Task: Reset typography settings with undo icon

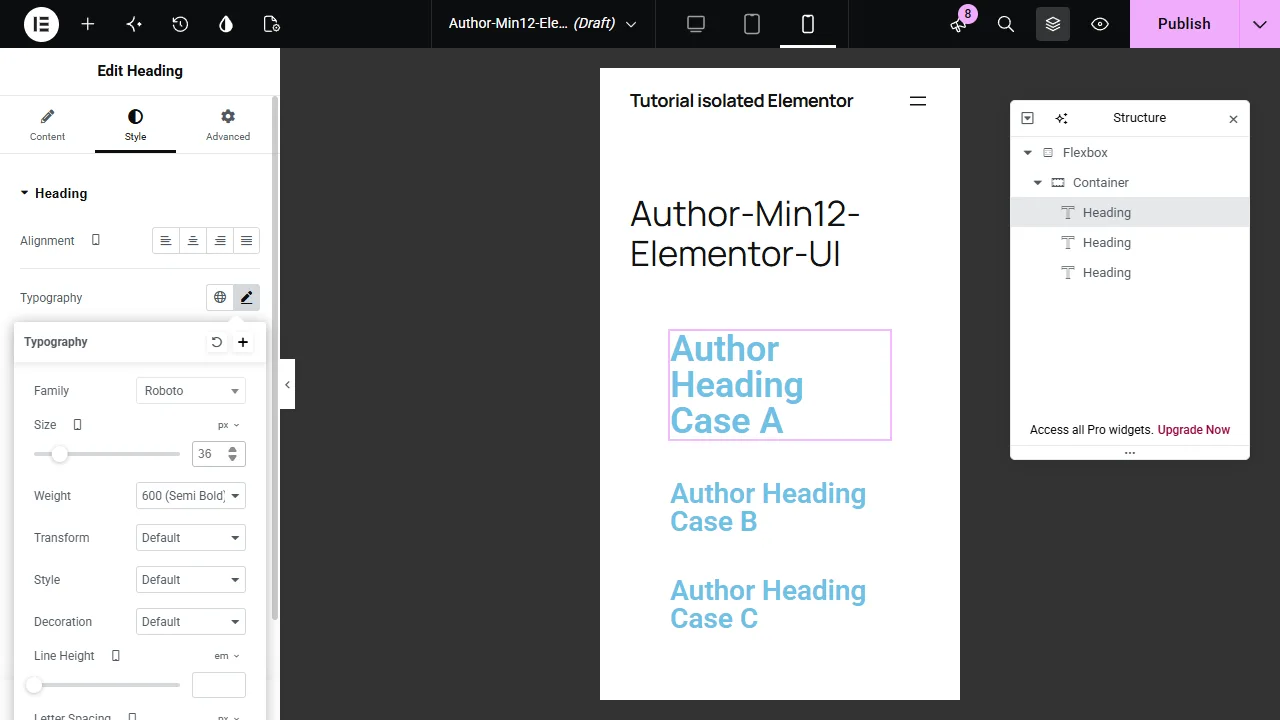Action: pyautogui.click(x=217, y=342)
